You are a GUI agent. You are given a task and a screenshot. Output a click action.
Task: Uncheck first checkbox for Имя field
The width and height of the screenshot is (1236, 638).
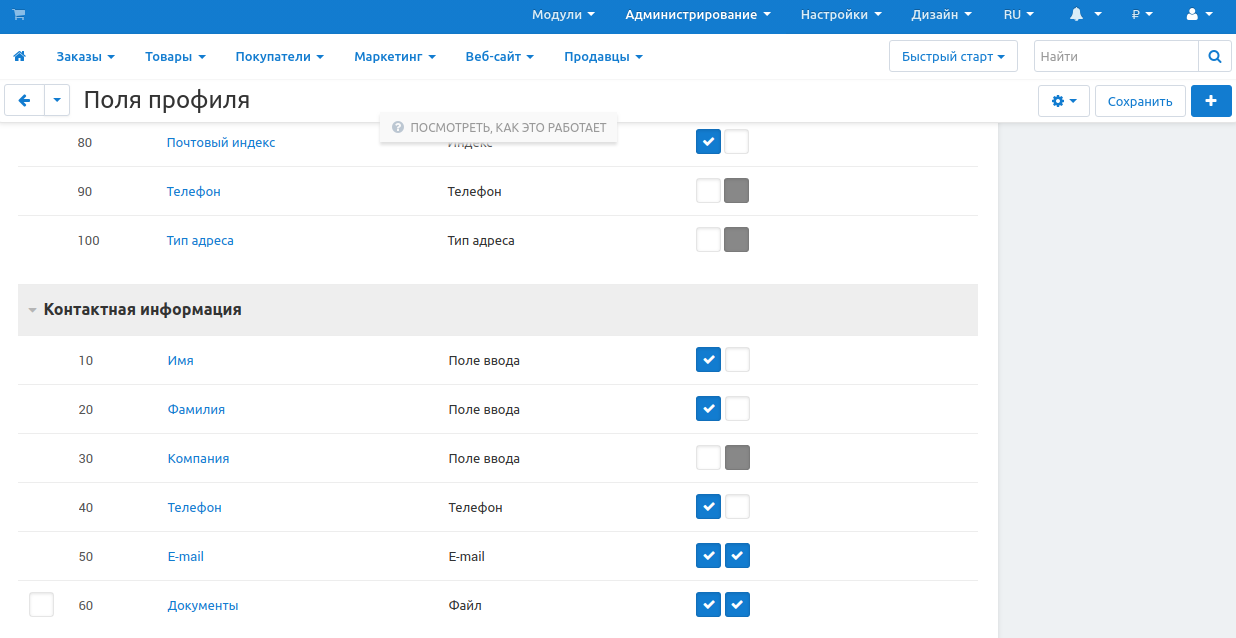708,360
